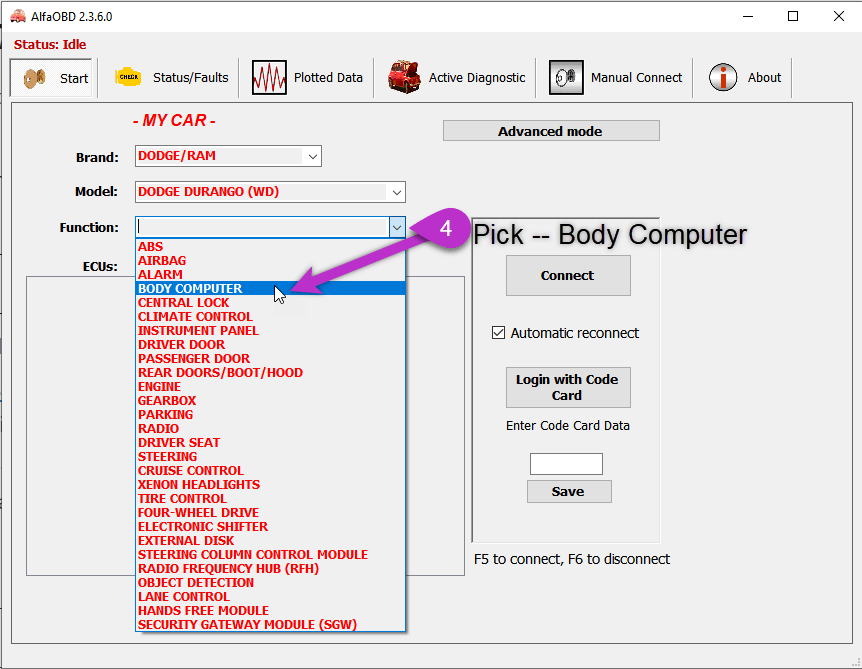Pick STEERING COLUMN CONTROL MODULE entry
Image resolution: width=862 pixels, height=669 pixels.
pyautogui.click(x=270, y=555)
